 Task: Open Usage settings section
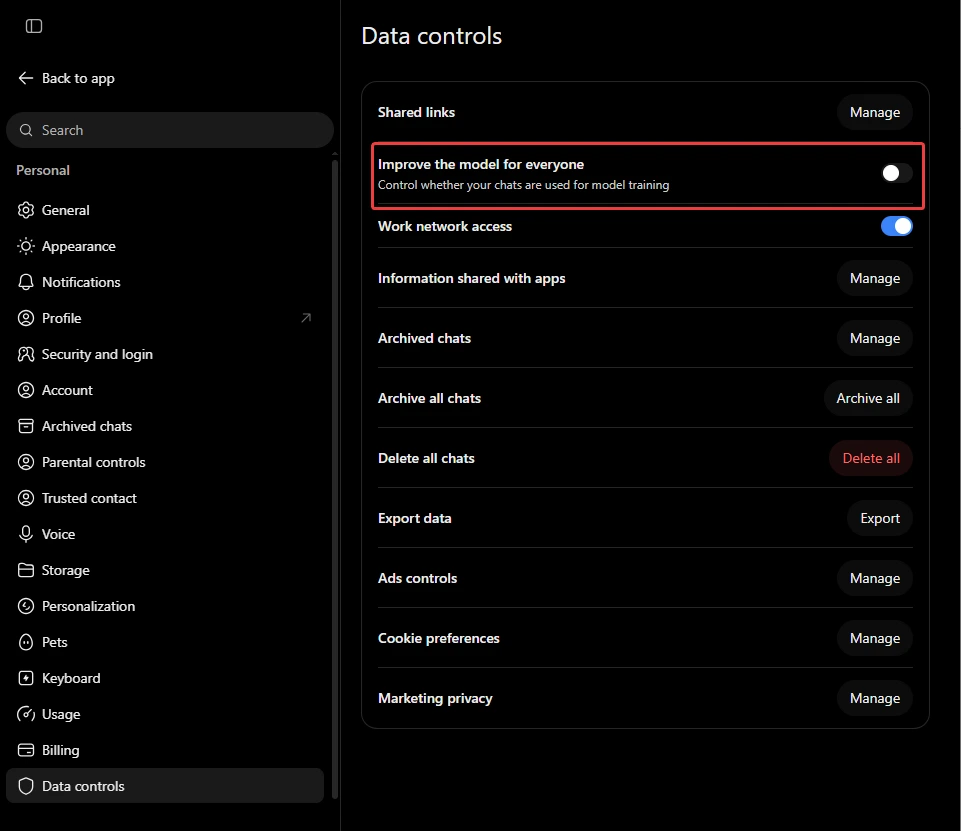click(x=165, y=714)
